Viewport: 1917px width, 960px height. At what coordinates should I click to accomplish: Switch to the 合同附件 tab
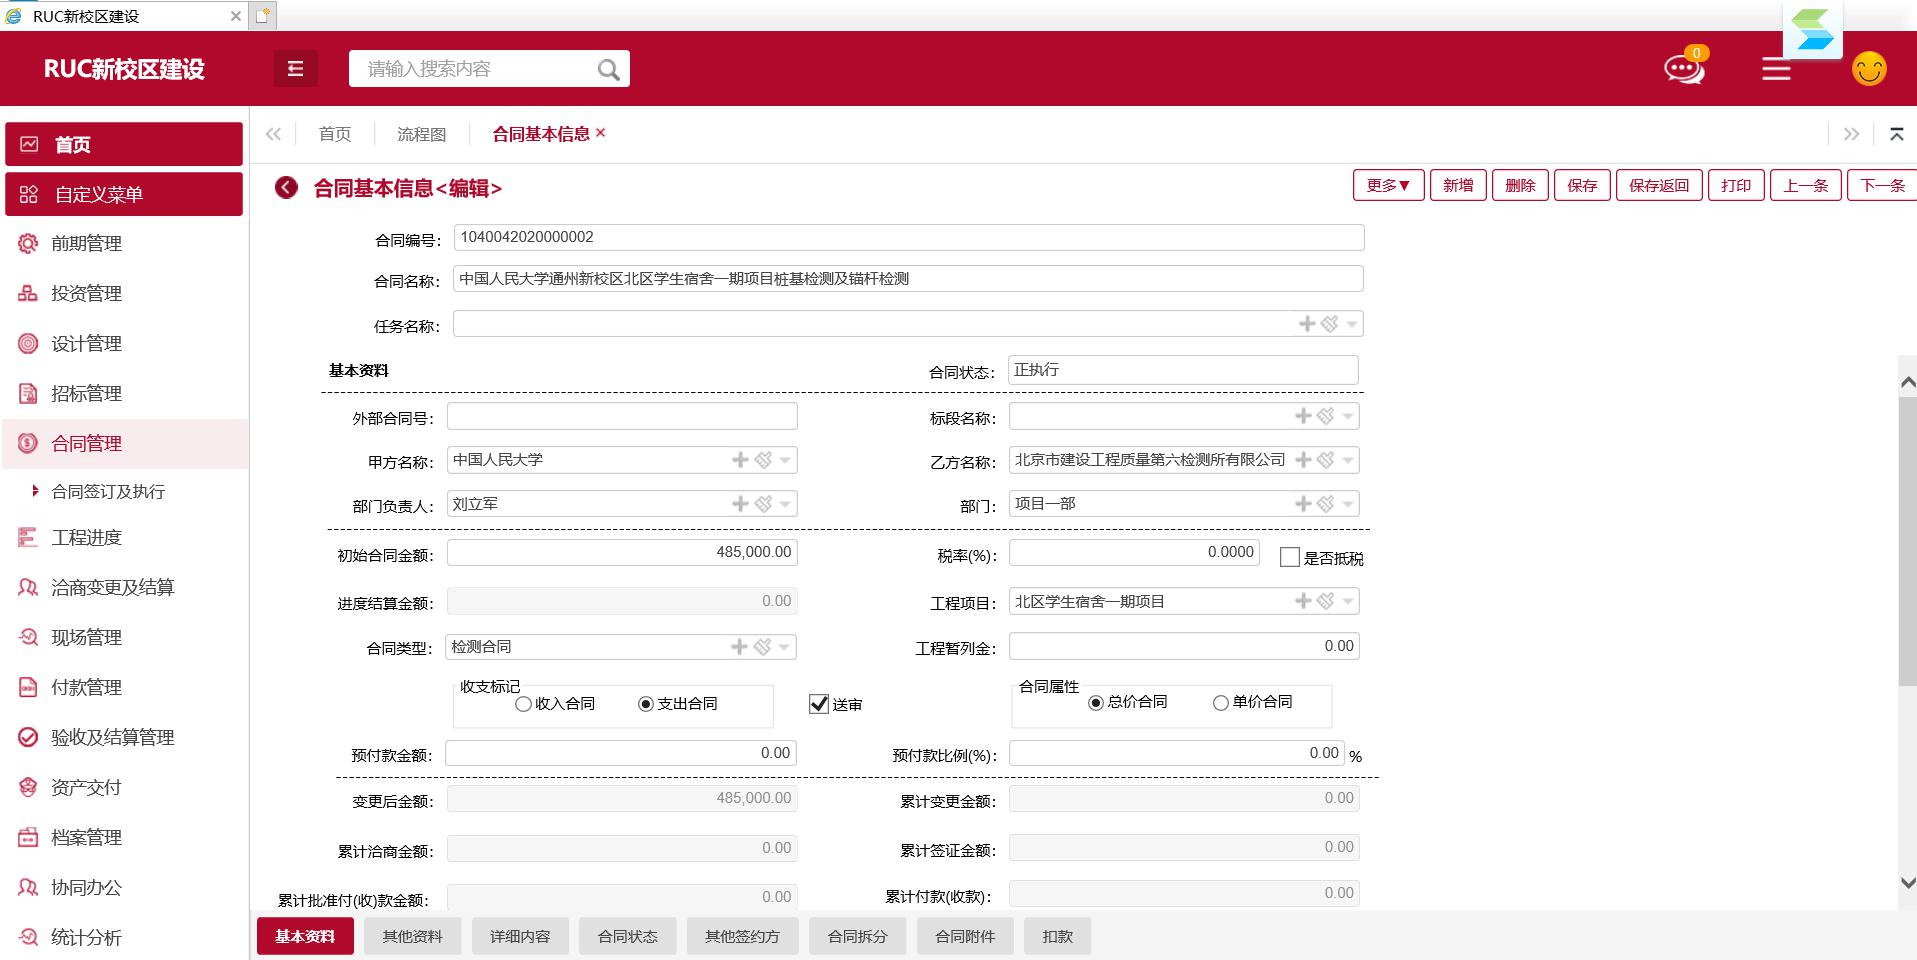pyautogui.click(x=965, y=936)
